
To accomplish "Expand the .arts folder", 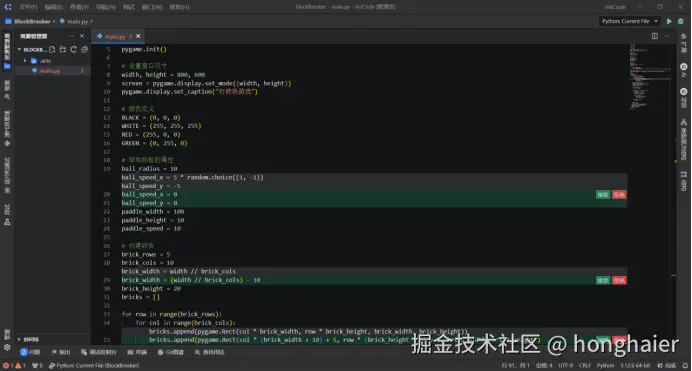I will tap(25, 61).
